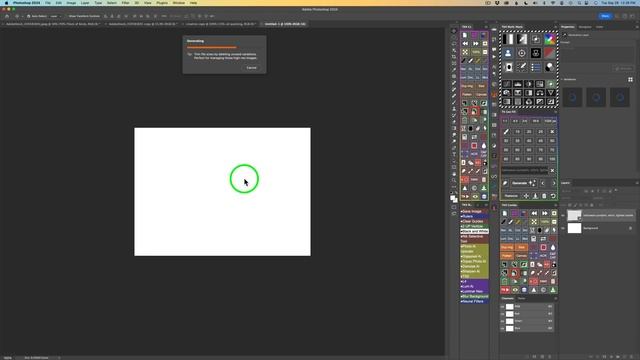This screenshot has height=360, width=640.
Task: Toggle visibility of Green channel
Action: pos(502,321)
